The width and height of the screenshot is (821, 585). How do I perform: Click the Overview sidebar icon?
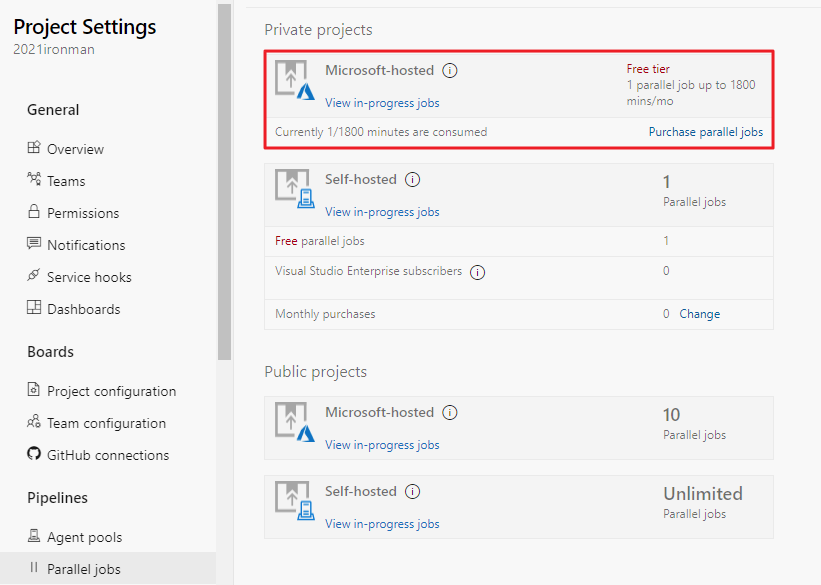coord(34,148)
